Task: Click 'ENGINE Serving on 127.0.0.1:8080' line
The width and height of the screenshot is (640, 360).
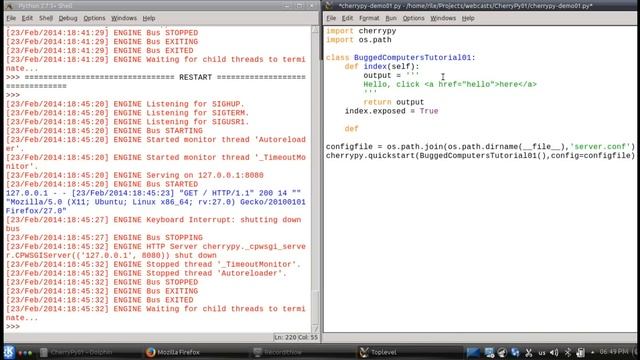Action: 135,176
